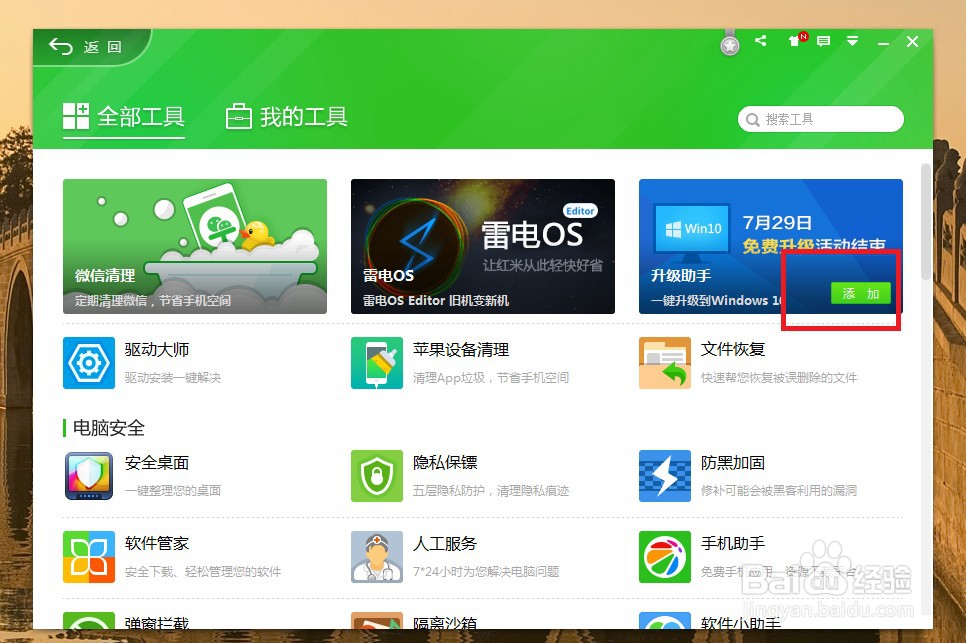Click the green 添加 button
Image resolution: width=966 pixels, height=643 pixels.
coord(861,293)
